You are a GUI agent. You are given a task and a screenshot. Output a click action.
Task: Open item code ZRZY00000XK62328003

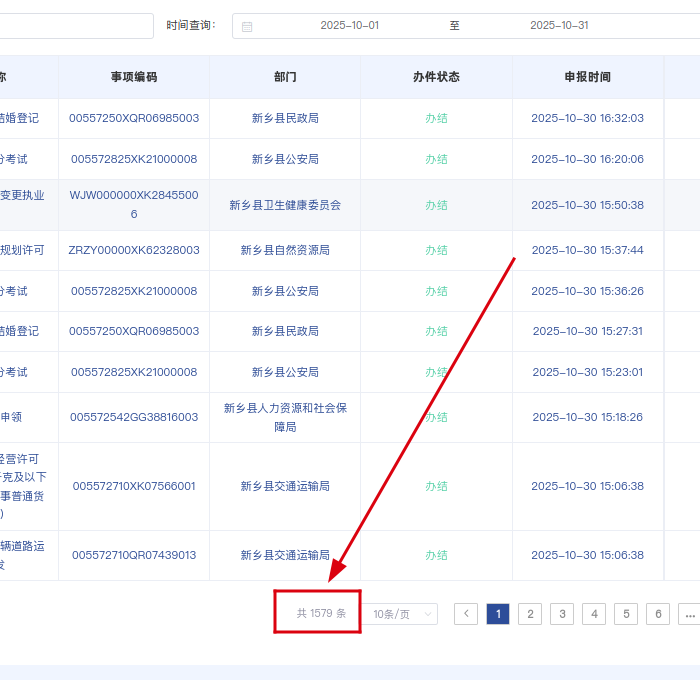point(134,250)
